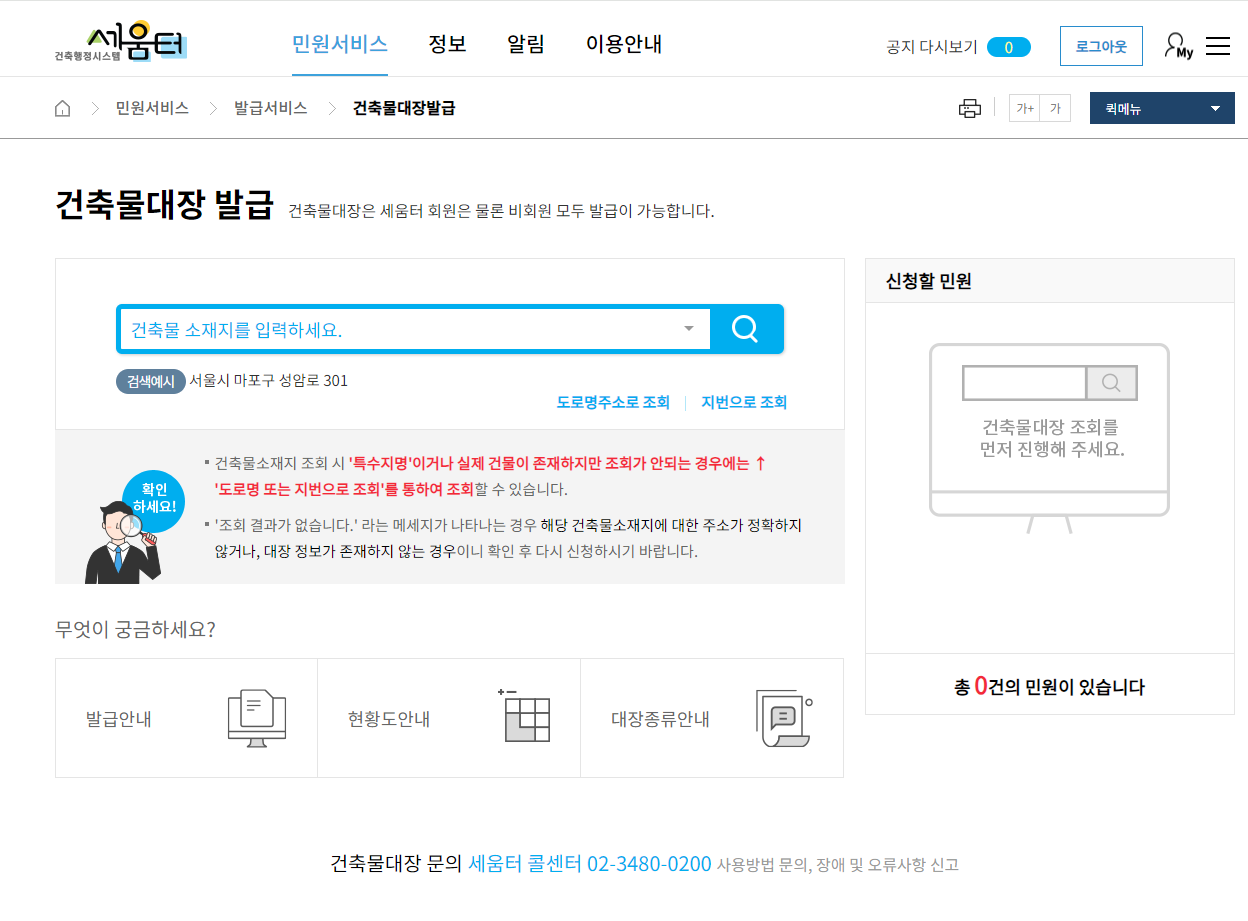Click 건축물대장발급 in the breadcrumb
The width and height of the screenshot is (1248, 921).
click(404, 108)
